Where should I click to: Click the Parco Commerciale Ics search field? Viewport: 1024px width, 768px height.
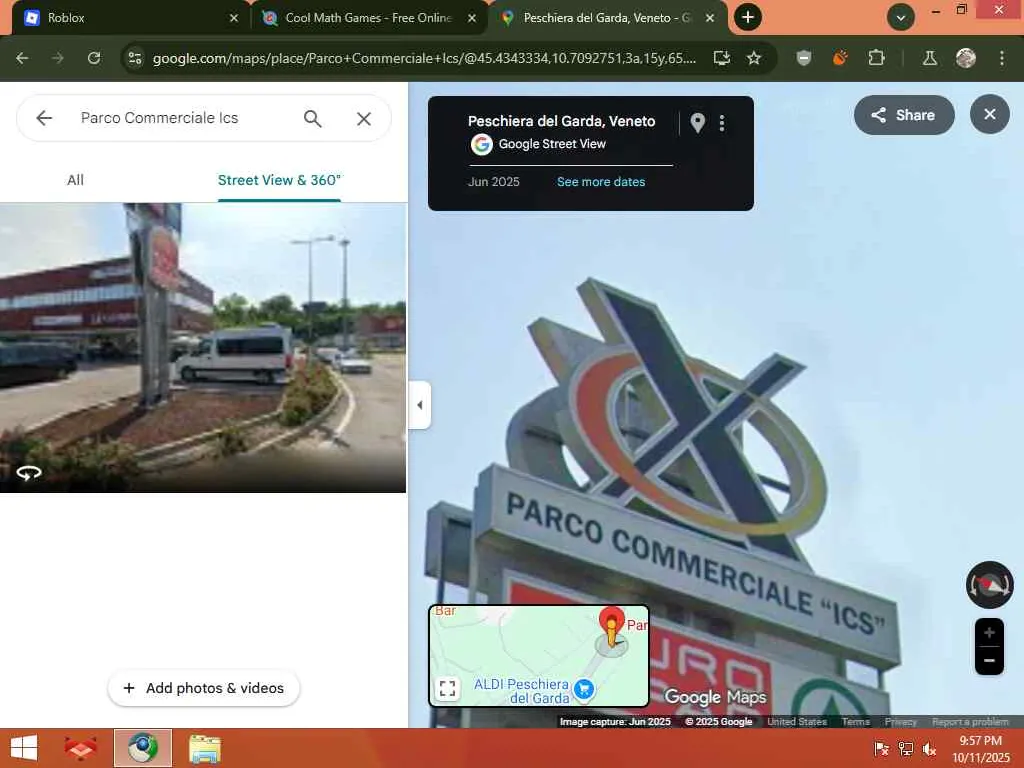tap(183, 118)
